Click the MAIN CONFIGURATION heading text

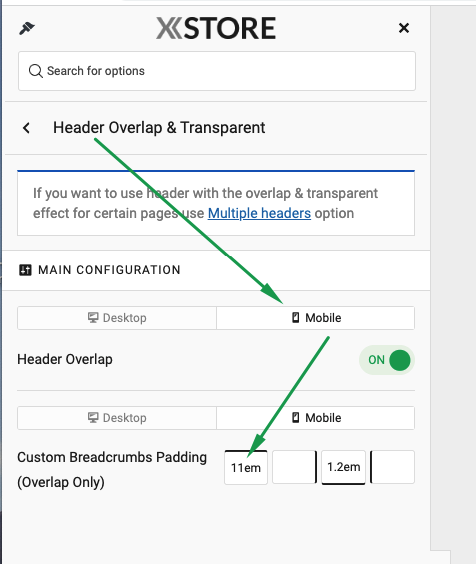[x=109, y=270]
